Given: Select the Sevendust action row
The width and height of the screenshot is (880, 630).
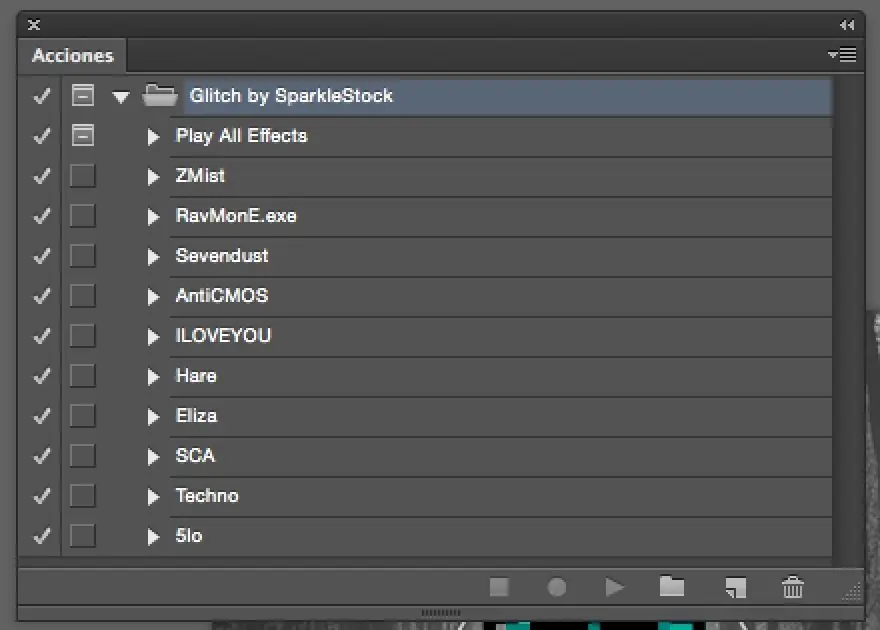Looking at the screenshot, I should [501, 256].
